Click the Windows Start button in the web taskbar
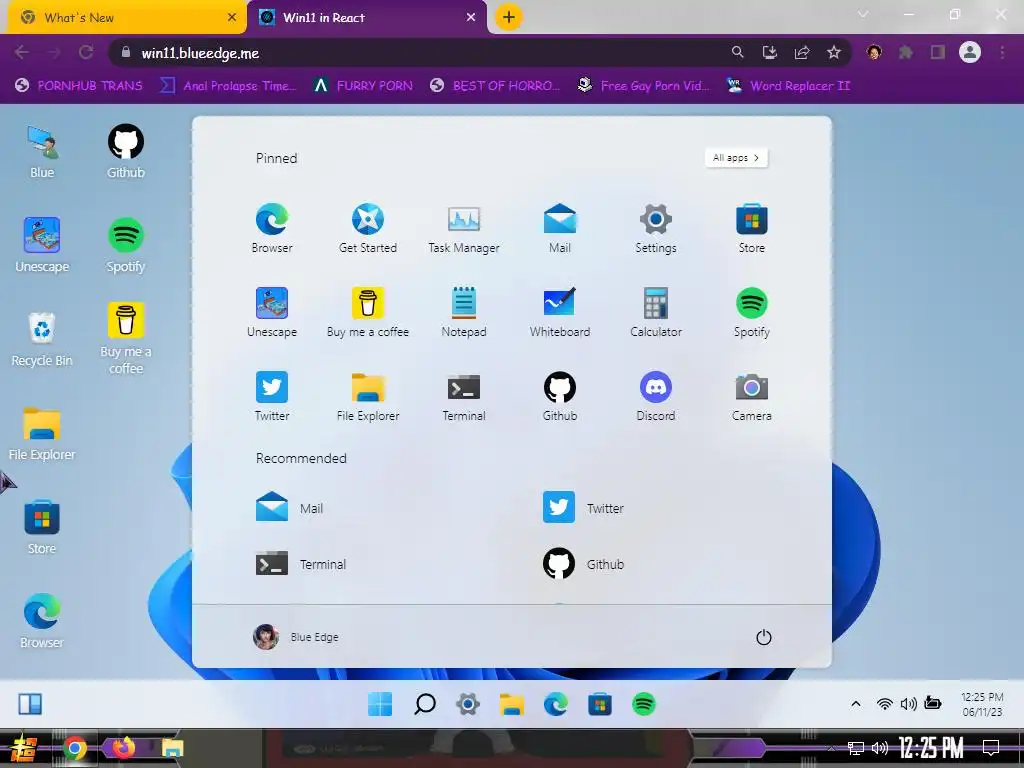 [x=380, y=704]
